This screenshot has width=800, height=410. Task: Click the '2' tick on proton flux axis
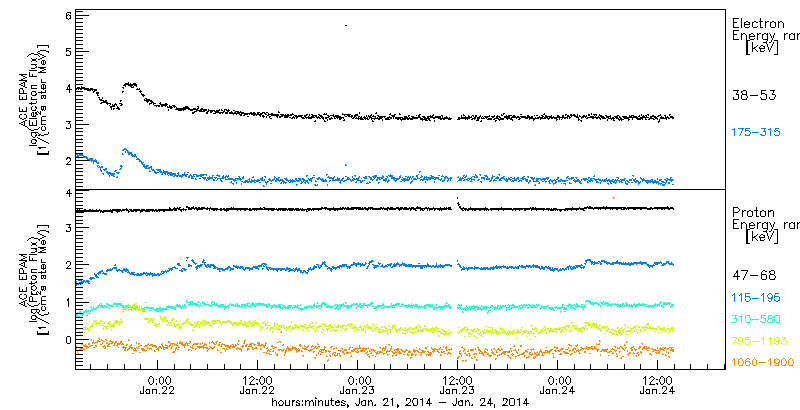(x=70, y=265)
